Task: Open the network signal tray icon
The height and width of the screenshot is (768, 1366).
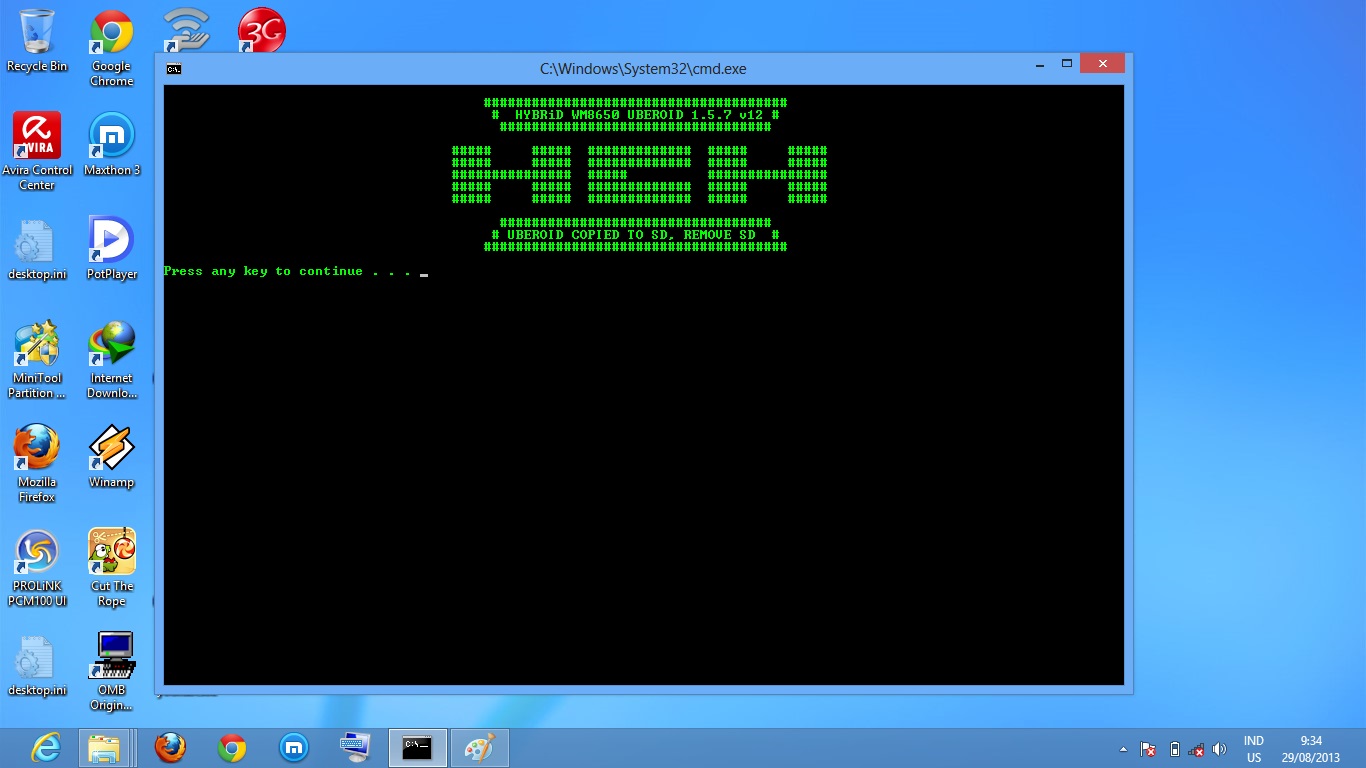Action: 1197,749
